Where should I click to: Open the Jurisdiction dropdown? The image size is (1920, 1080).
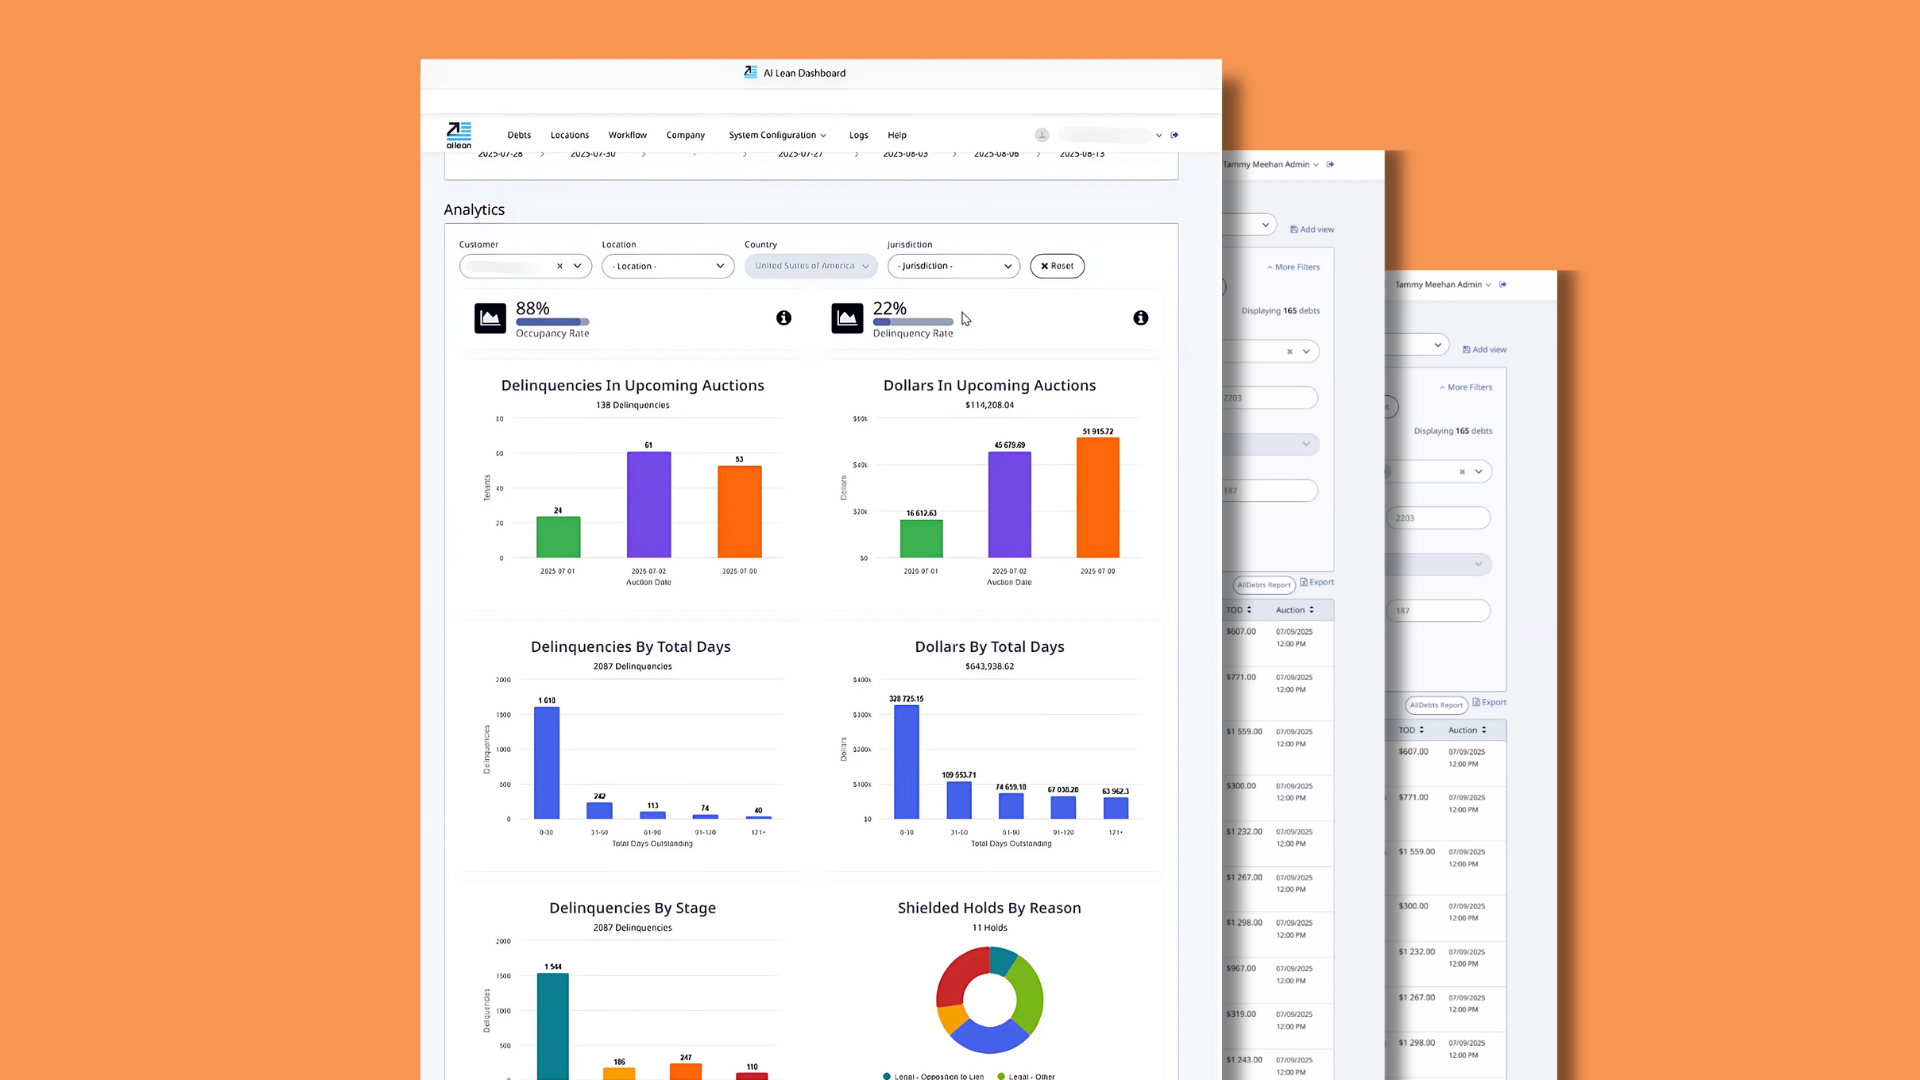click(x=953, y=266)
